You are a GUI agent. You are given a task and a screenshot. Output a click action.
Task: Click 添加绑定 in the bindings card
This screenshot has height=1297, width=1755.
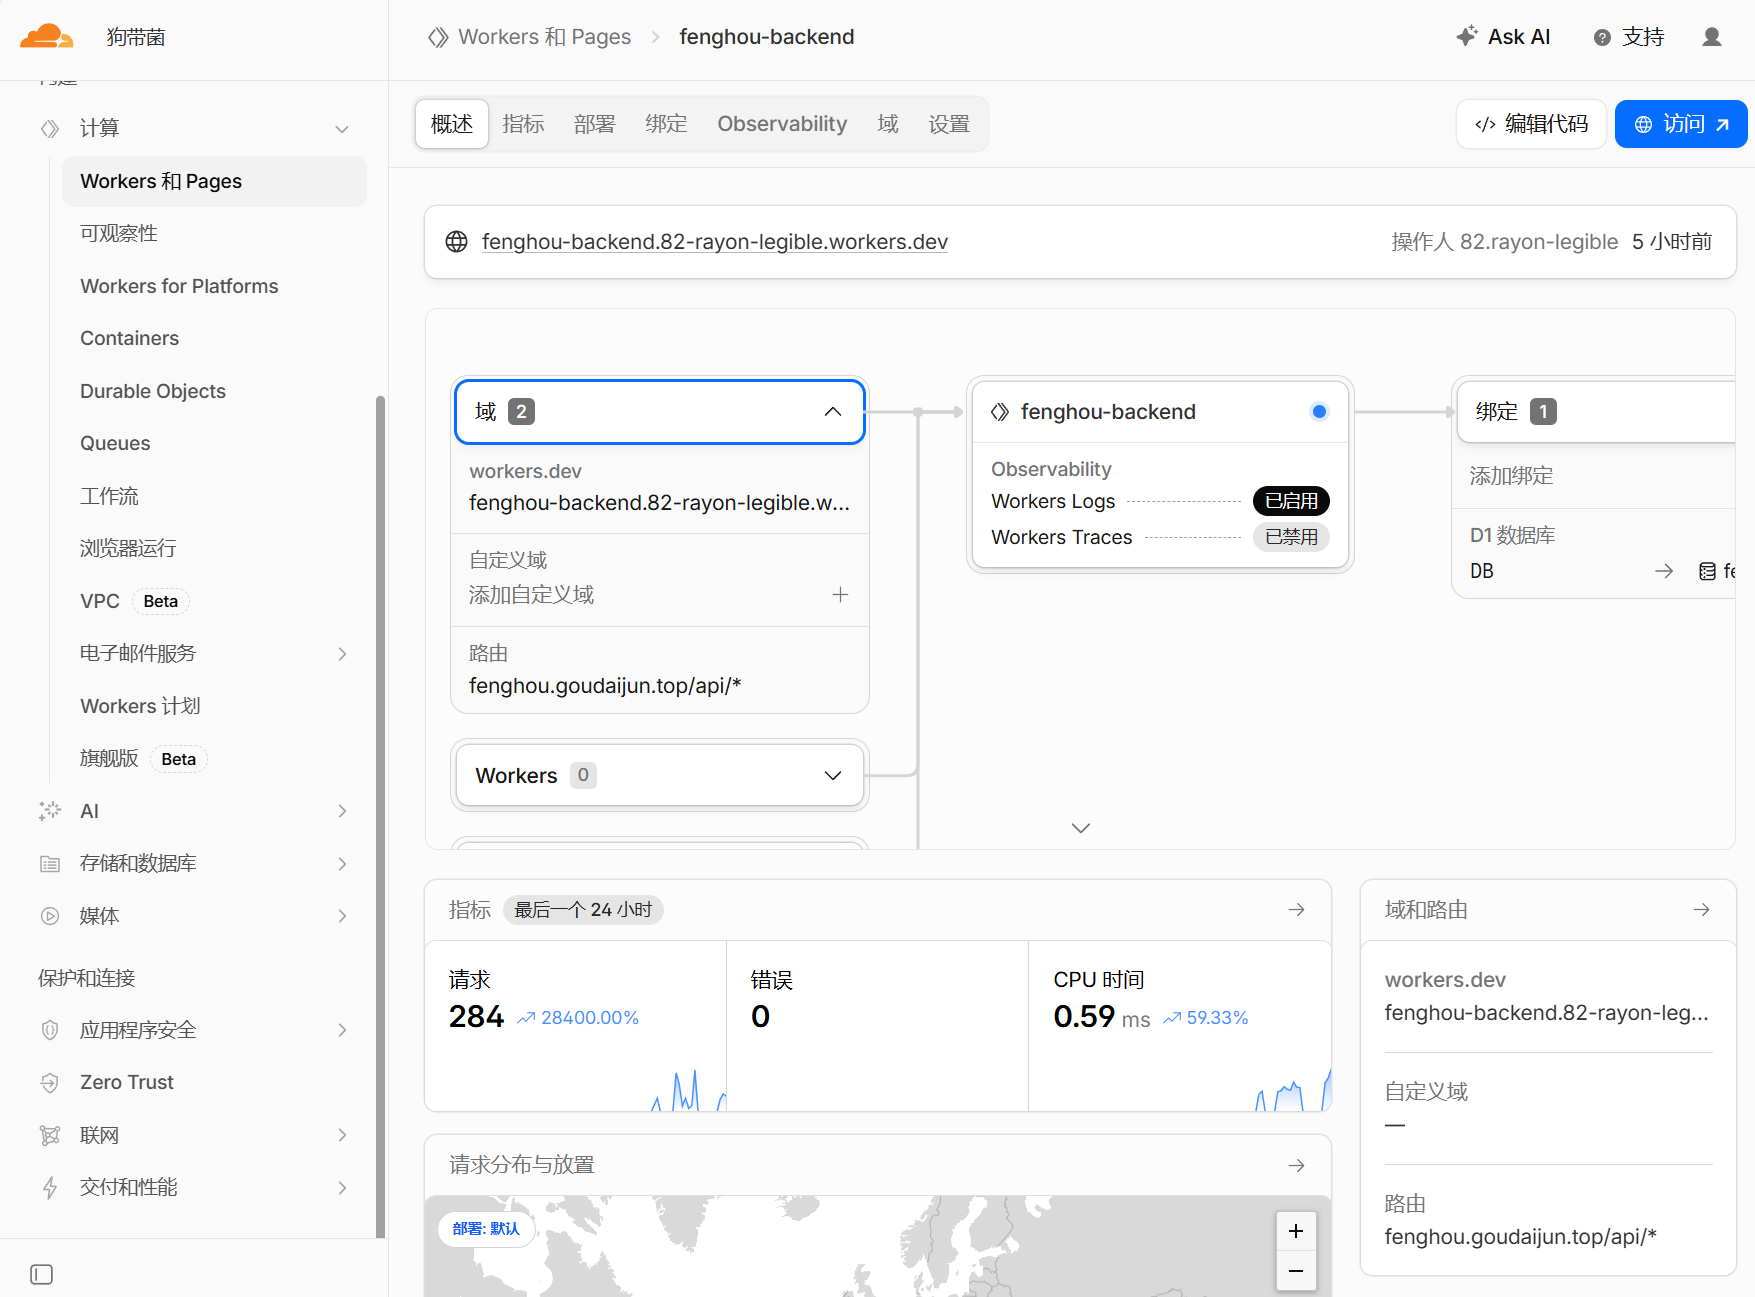point(1511,476)
